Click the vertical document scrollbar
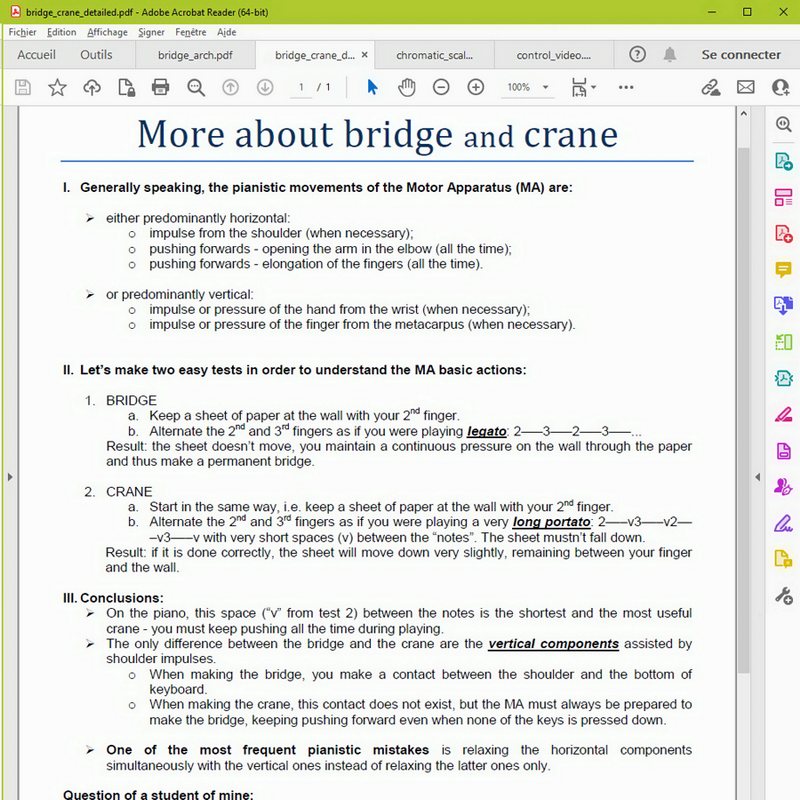Viewport: 800px width, 800px height. click(743, 400)
